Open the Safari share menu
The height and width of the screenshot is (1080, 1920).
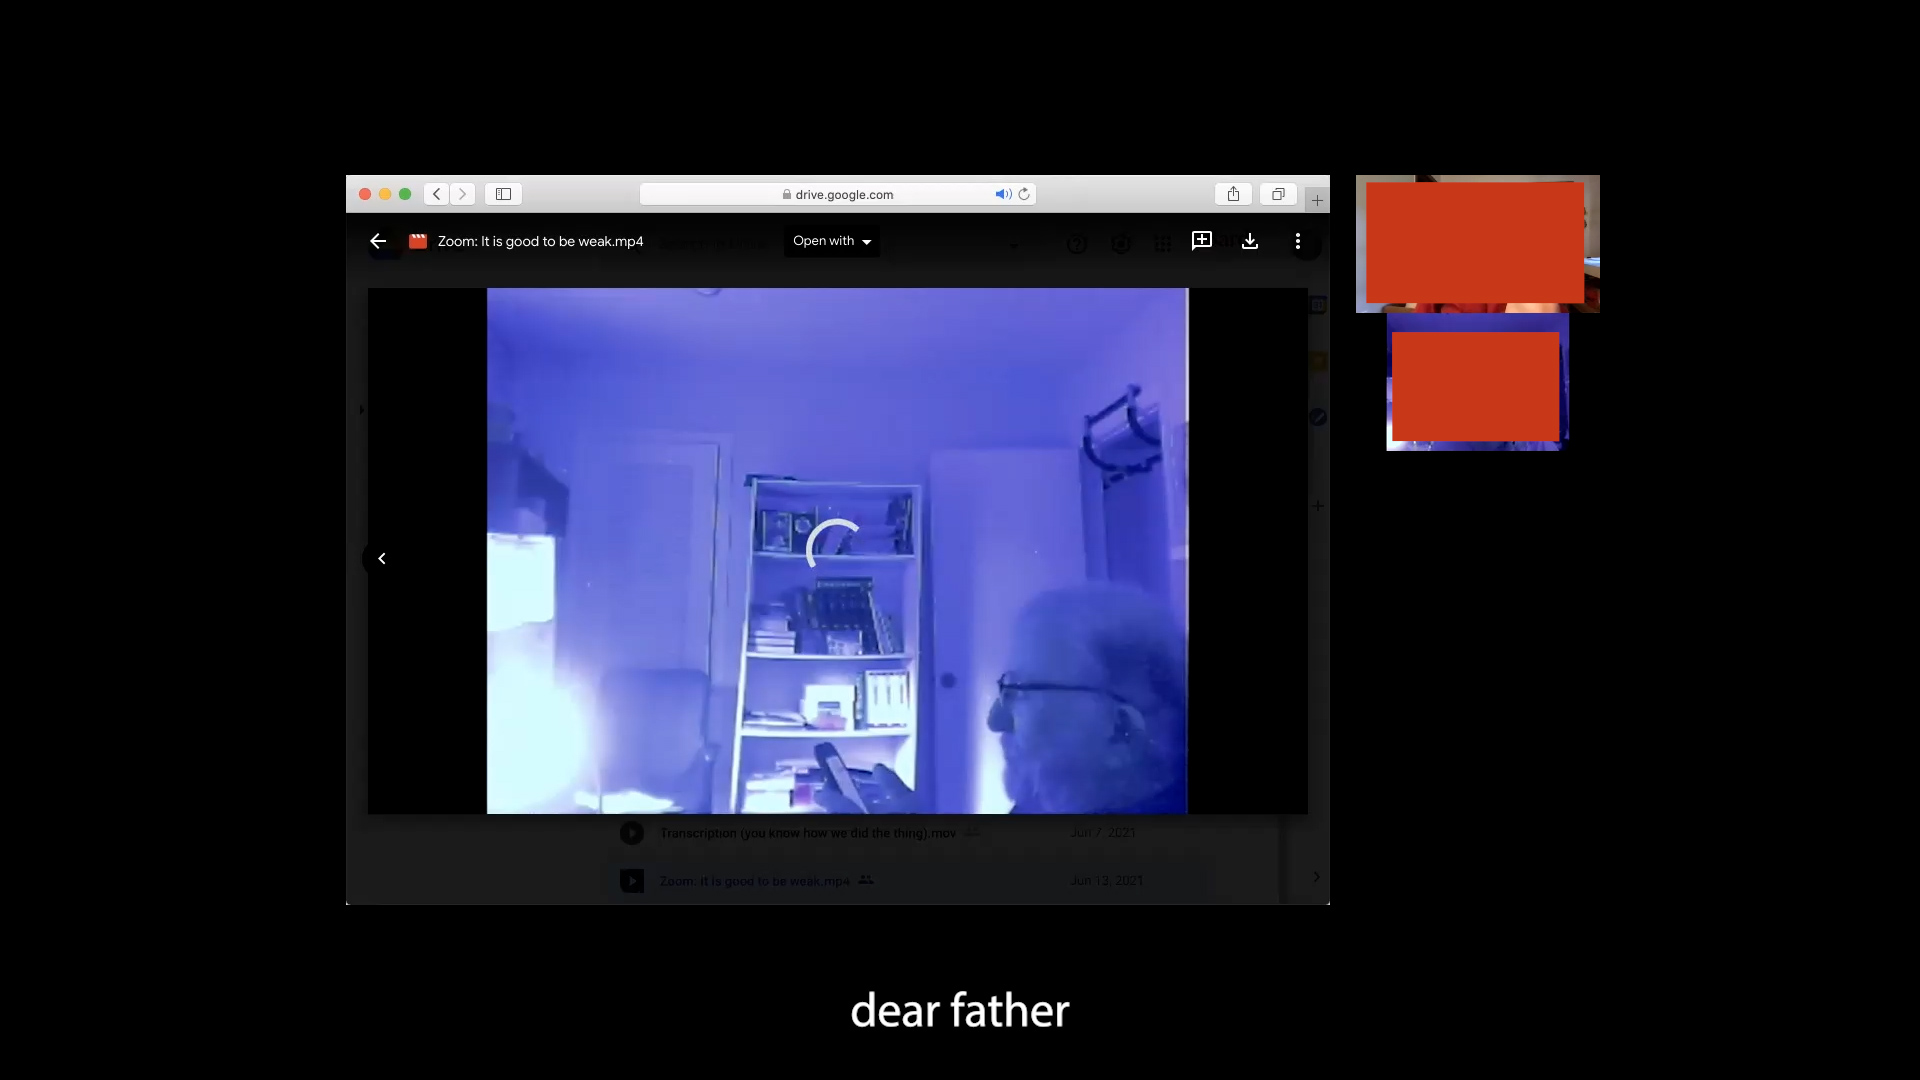[x=1233, y=194]
